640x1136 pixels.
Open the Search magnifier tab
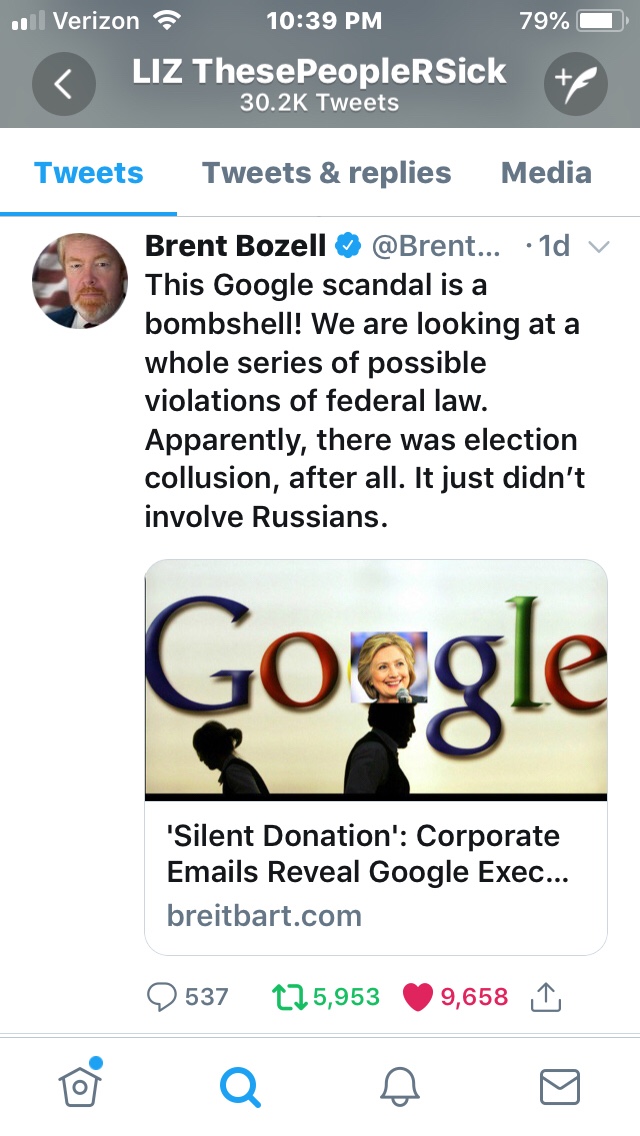click(x=240, y=1085)
